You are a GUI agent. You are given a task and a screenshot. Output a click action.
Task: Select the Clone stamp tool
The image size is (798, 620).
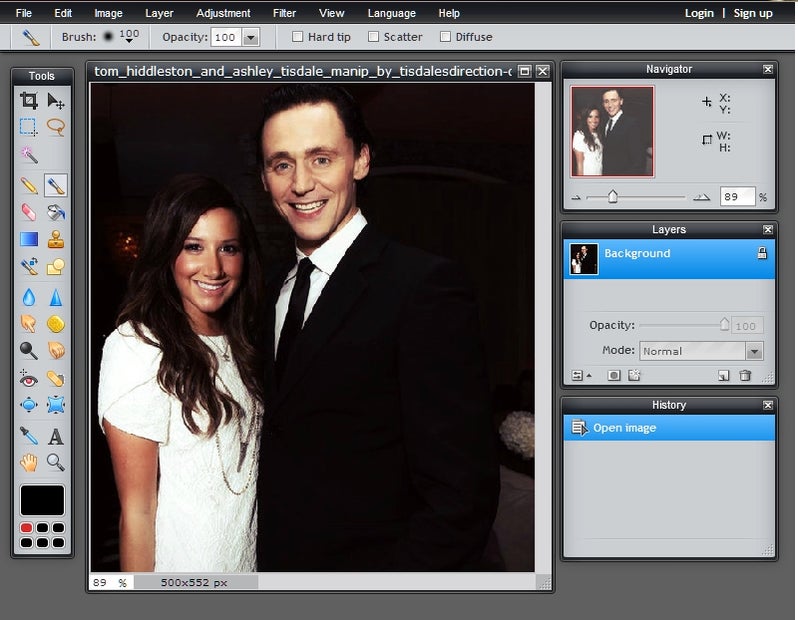[x=55, y=239]
